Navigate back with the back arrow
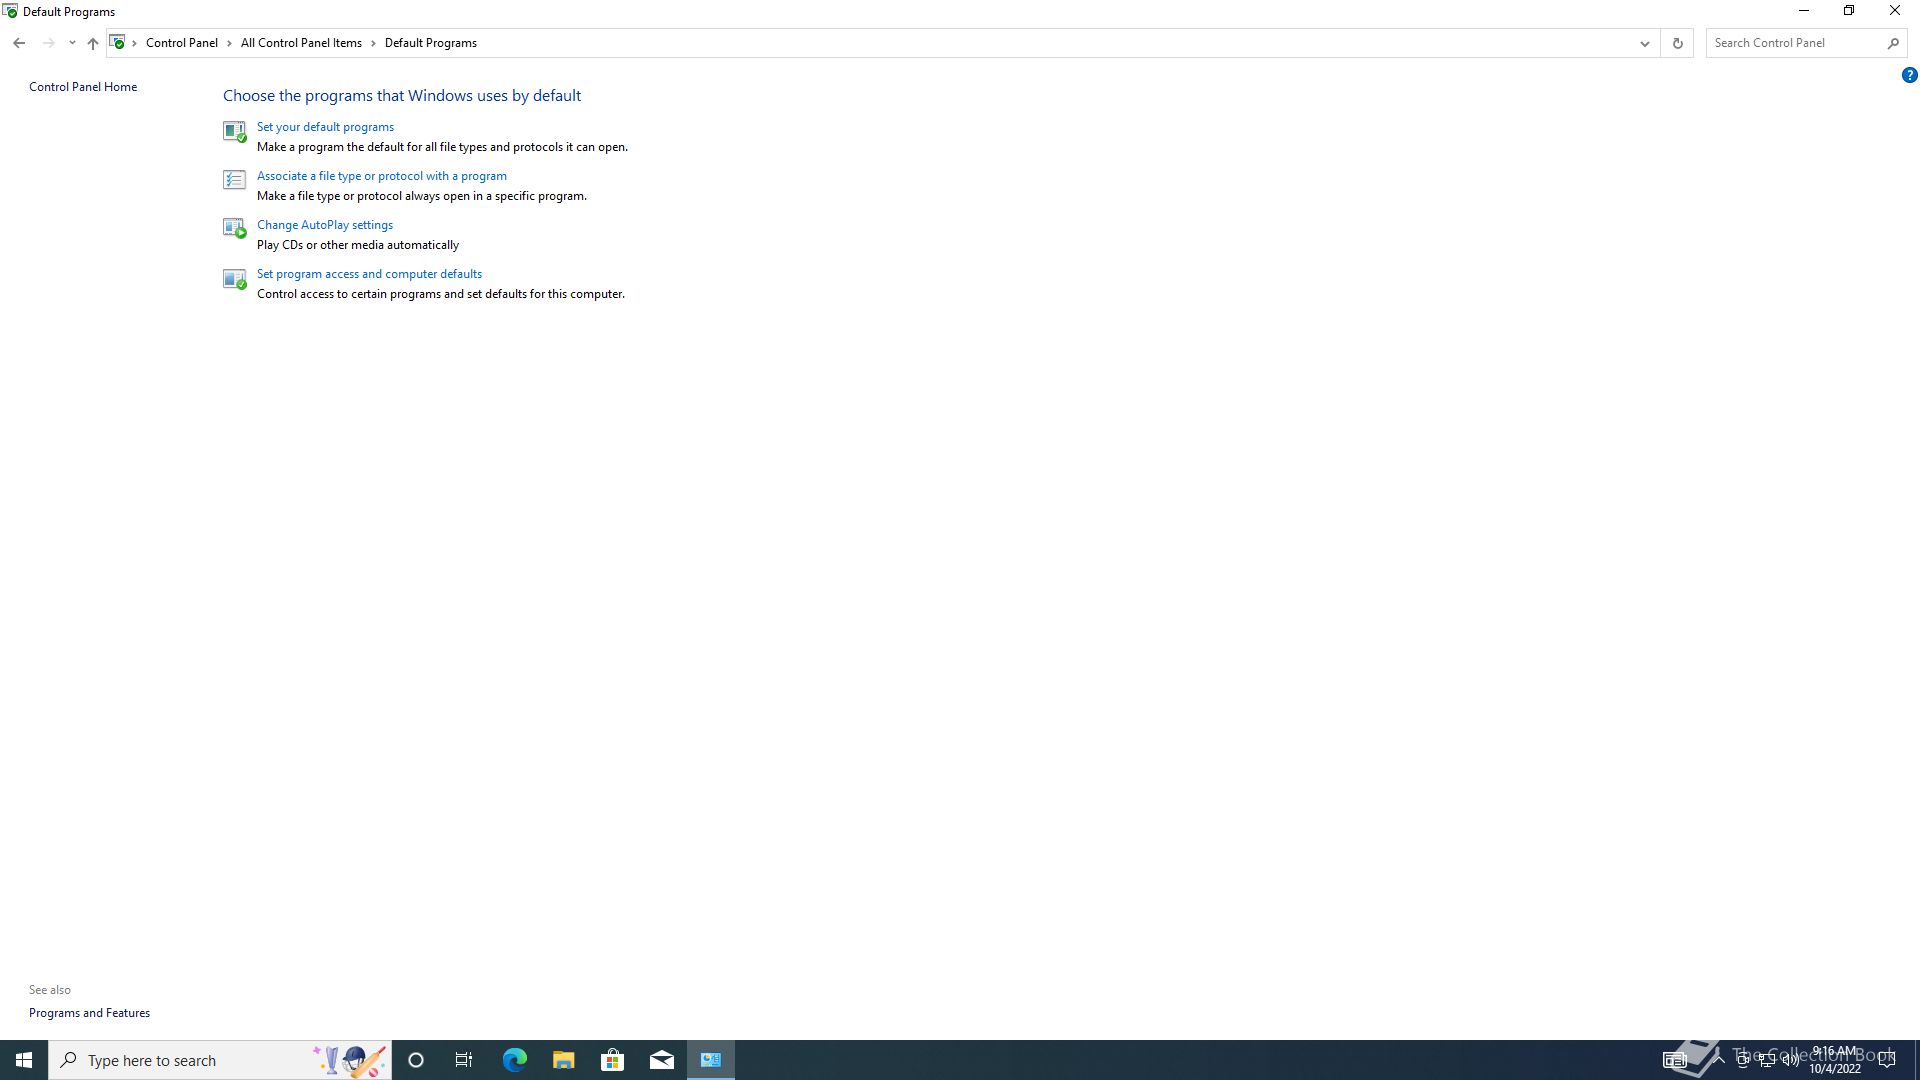 pyautogui.click(x=19, y=43)
